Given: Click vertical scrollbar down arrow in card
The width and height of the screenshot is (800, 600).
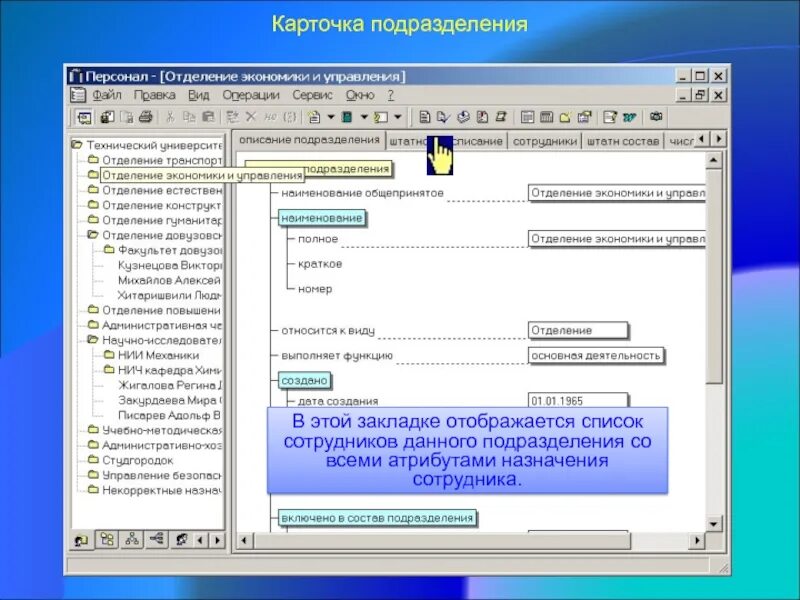Looking at the screenshot, I should [713, 523].
